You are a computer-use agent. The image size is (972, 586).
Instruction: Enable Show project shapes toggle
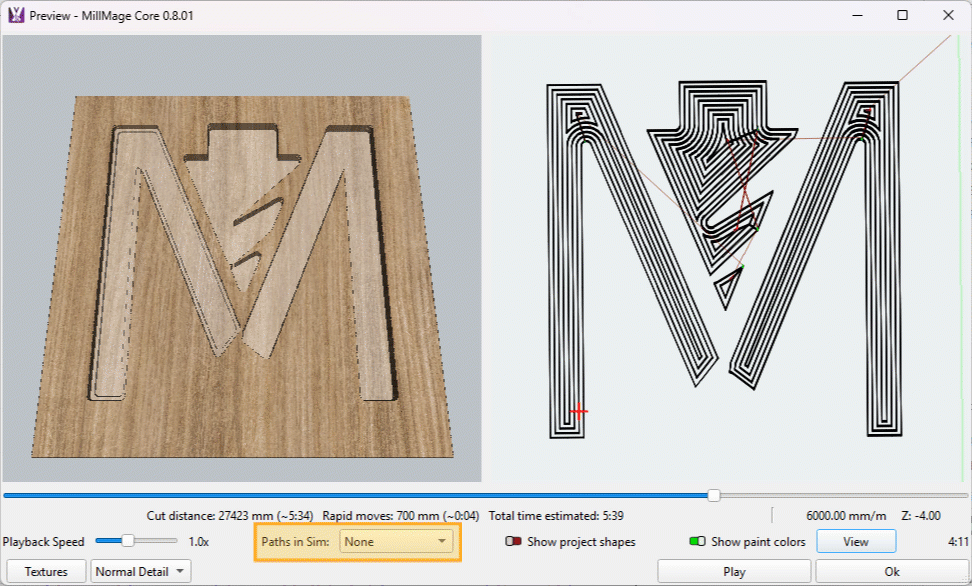(x=514, y=542)
